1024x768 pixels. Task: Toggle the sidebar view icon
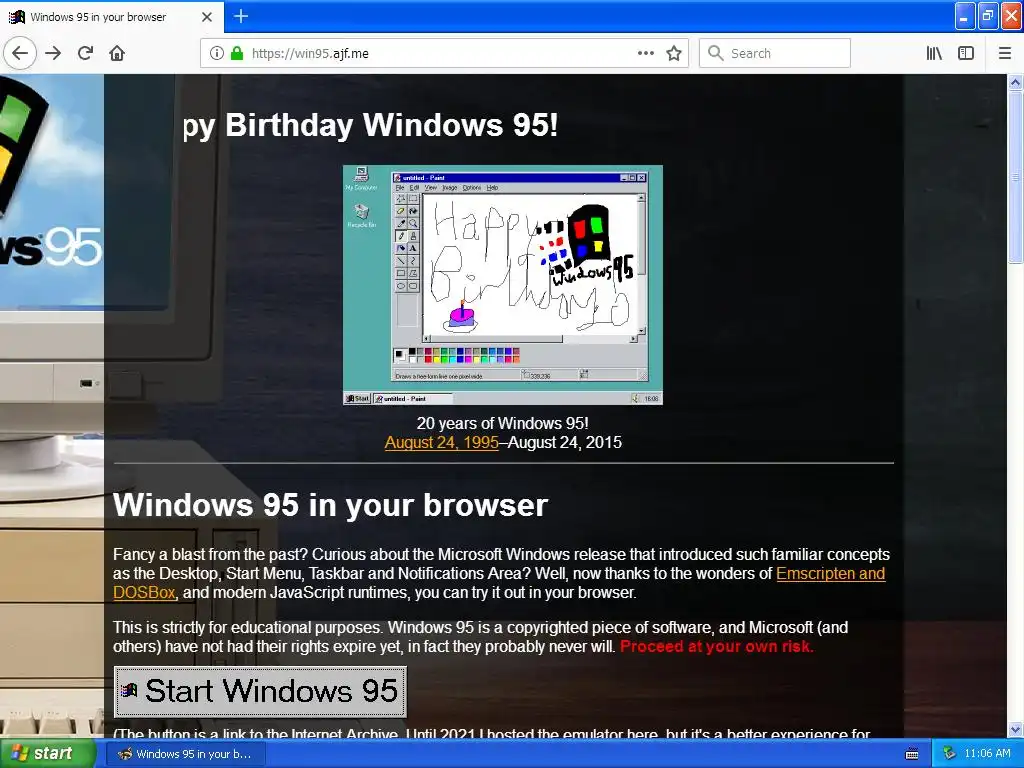(966, 53)
